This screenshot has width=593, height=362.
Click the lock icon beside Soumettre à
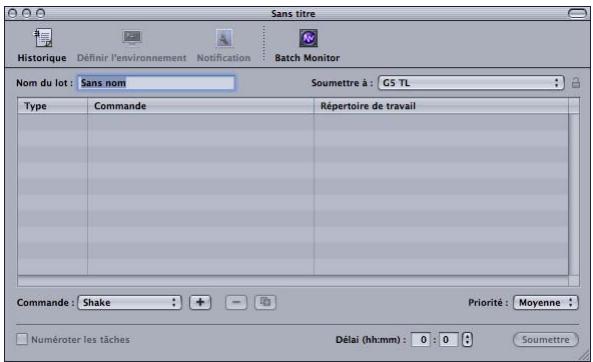pos(576,82)
